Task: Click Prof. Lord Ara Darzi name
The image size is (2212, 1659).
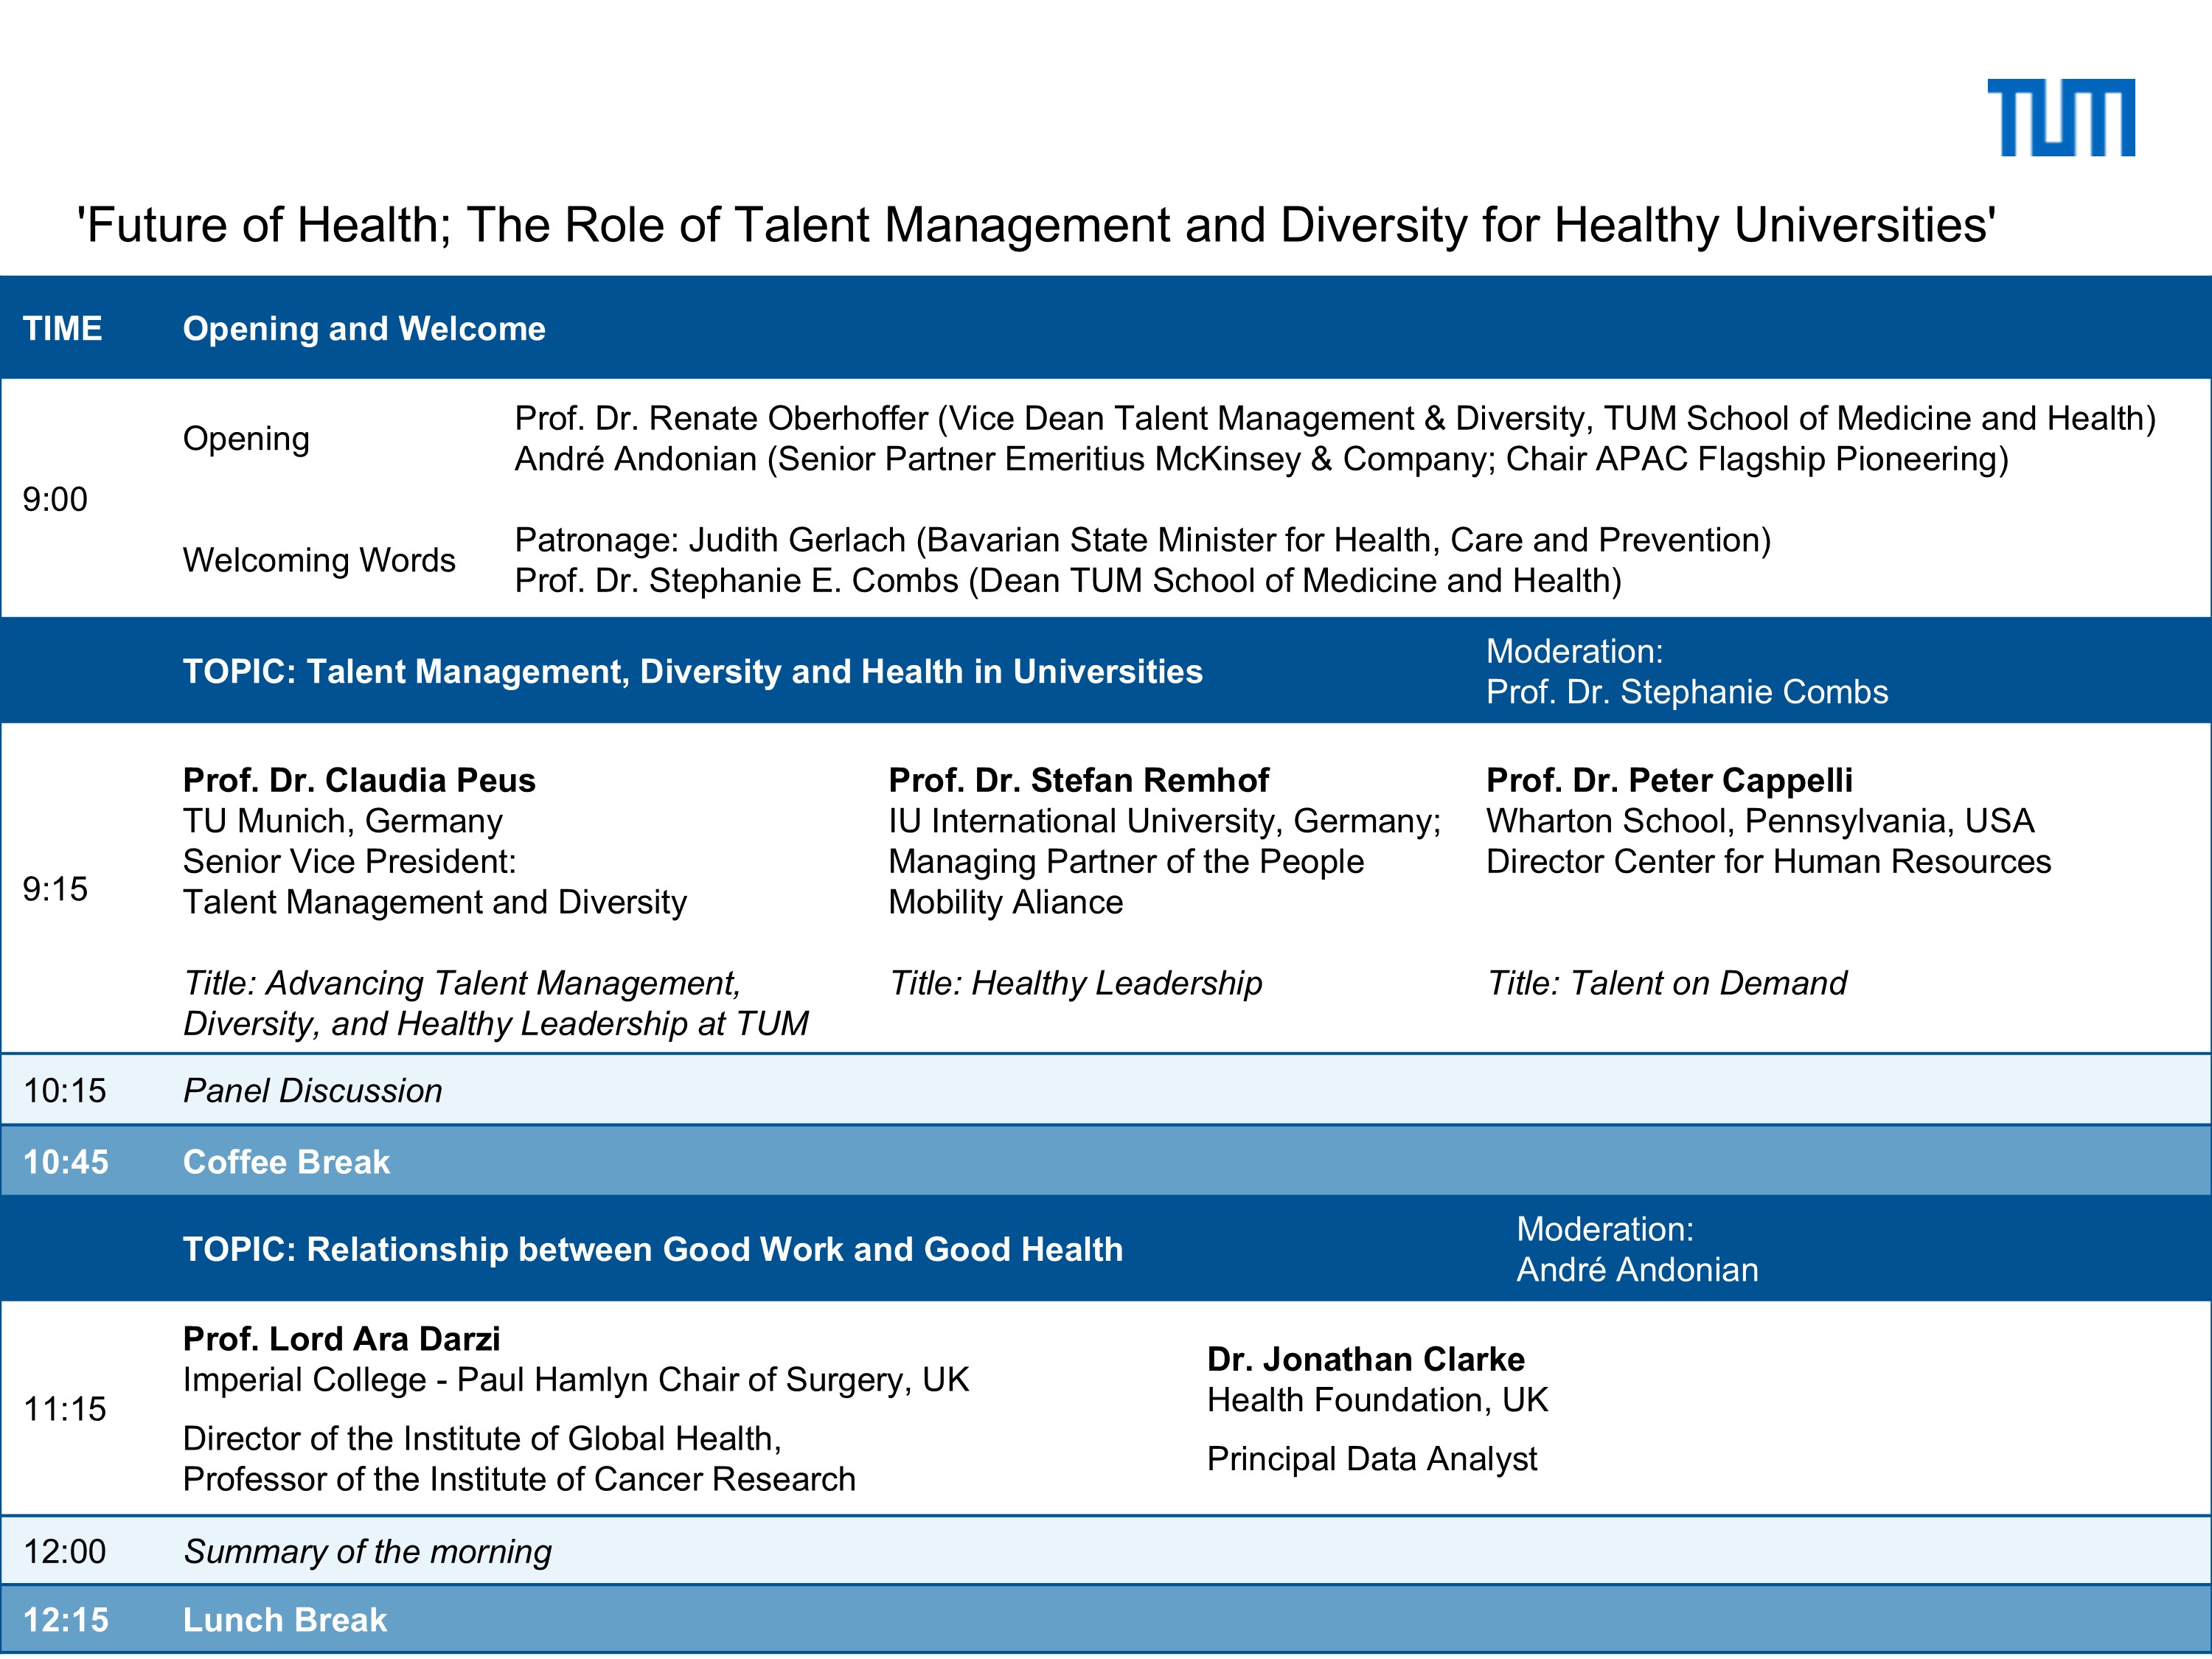Action: [341, 1339]
